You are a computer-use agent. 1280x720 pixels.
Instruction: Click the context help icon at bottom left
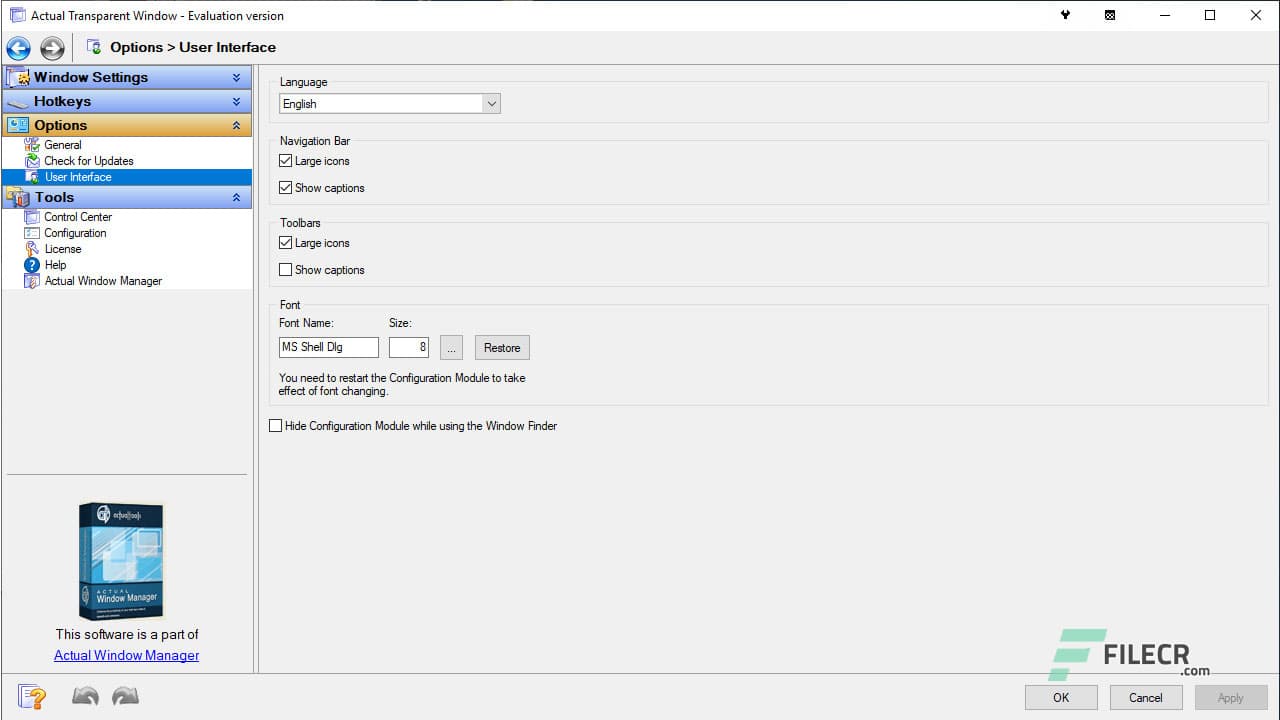(x=32, y=697)
